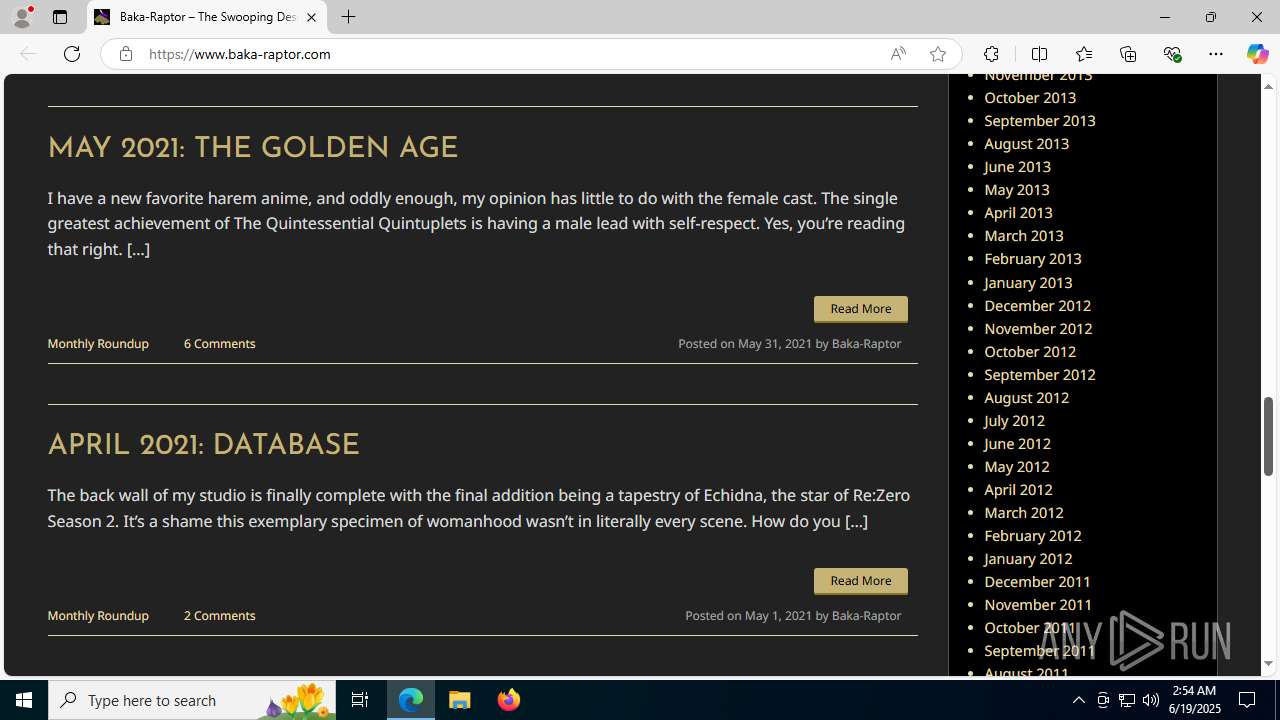
Task: Click the page vertical scrollbar thumb
Action: [x=1268, y=436]
